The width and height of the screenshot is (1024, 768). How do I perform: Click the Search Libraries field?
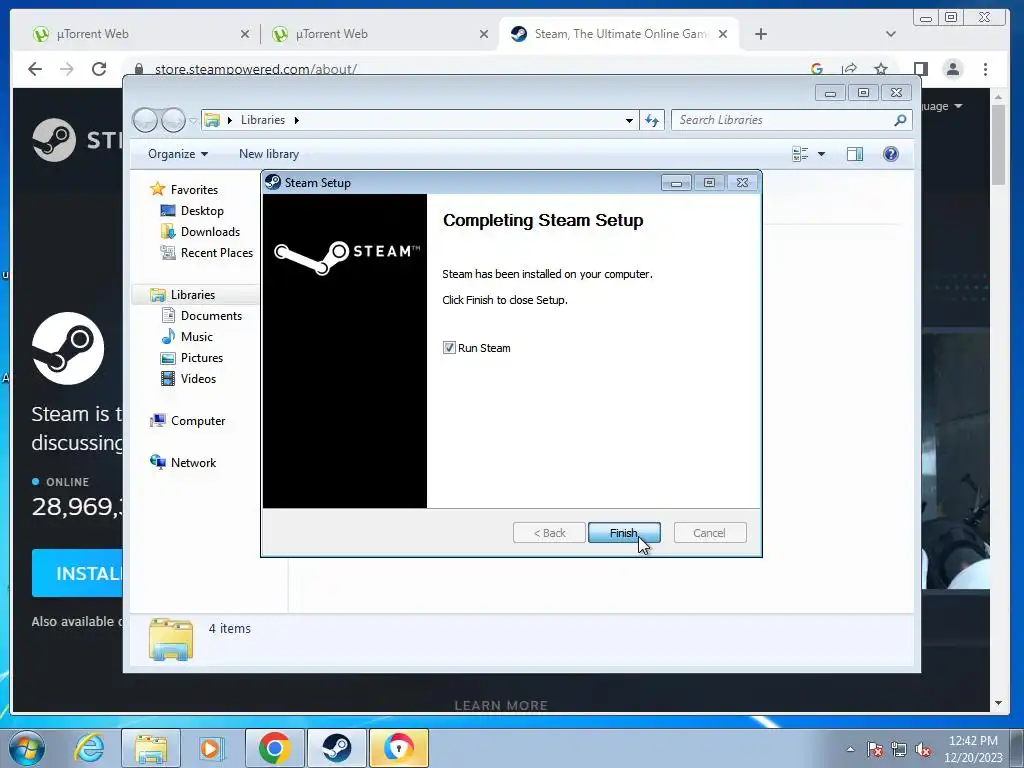click(784, 120)
